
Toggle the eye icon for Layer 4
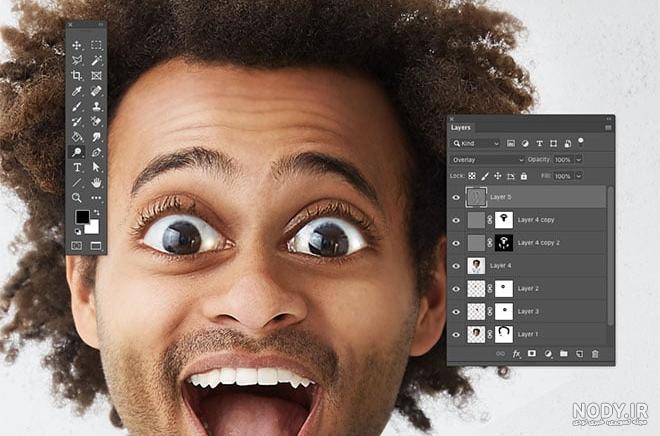click(456, 266)
